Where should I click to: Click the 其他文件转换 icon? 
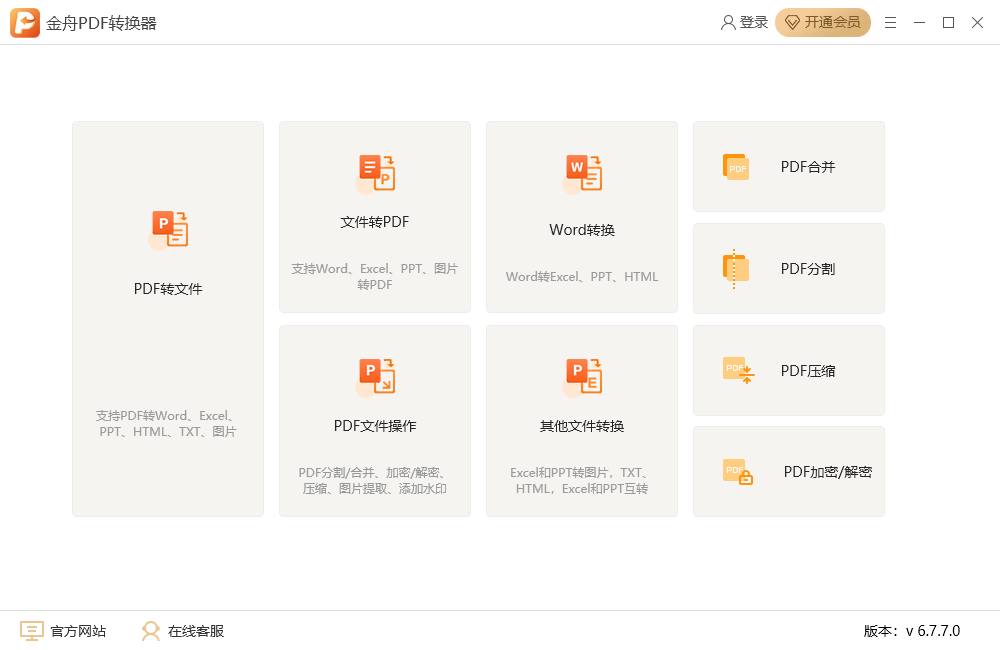pos(581,375)
